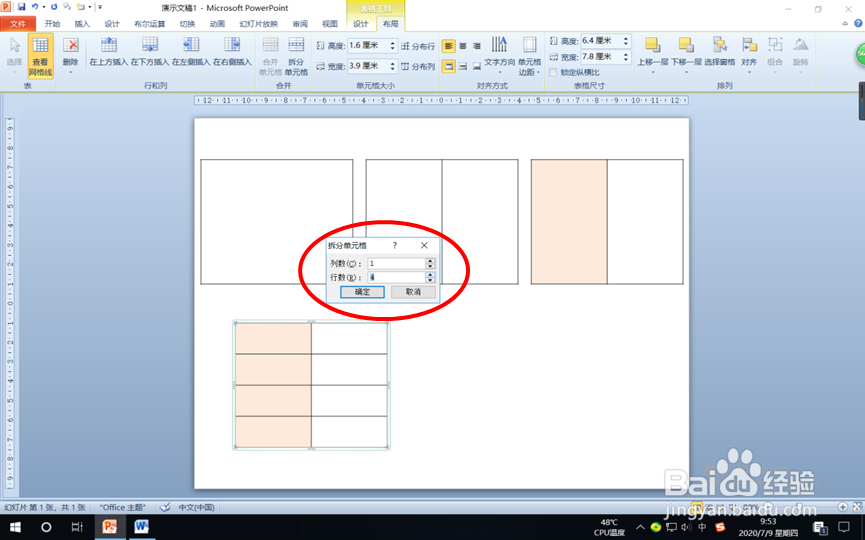Switch to the 布尔运算 tab
The height and width of the screenshot is (540, 865).
pyautogui.click(x=149, y=24)
